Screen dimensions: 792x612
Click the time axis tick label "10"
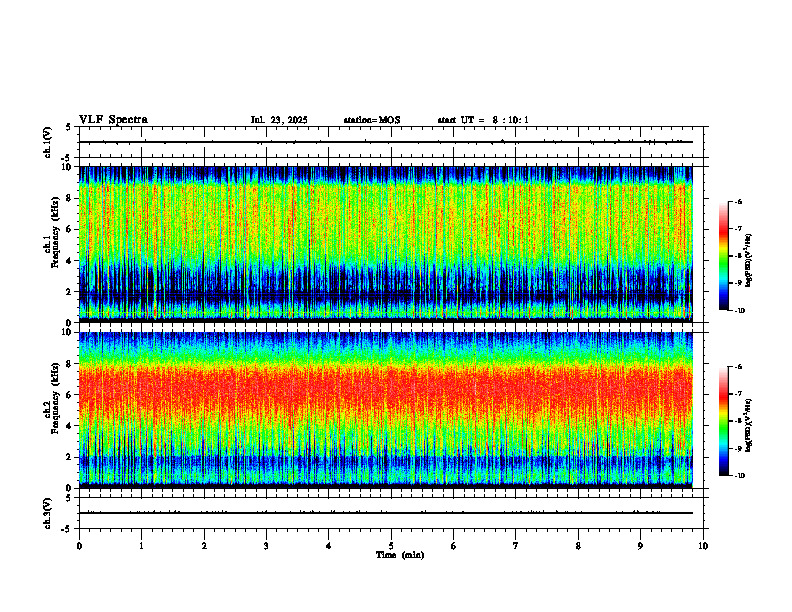click(703, 546)
